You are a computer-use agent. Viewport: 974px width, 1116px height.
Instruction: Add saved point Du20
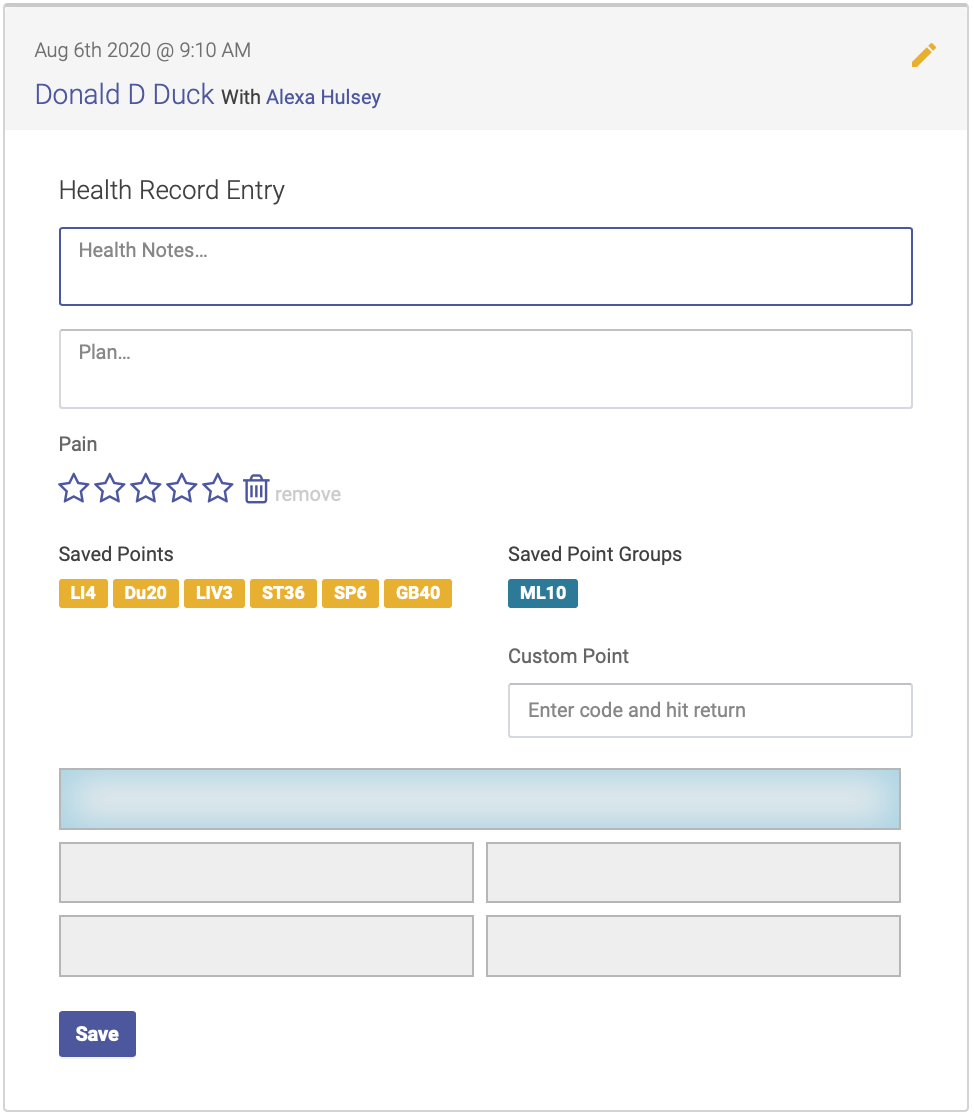tap(146, 593)
